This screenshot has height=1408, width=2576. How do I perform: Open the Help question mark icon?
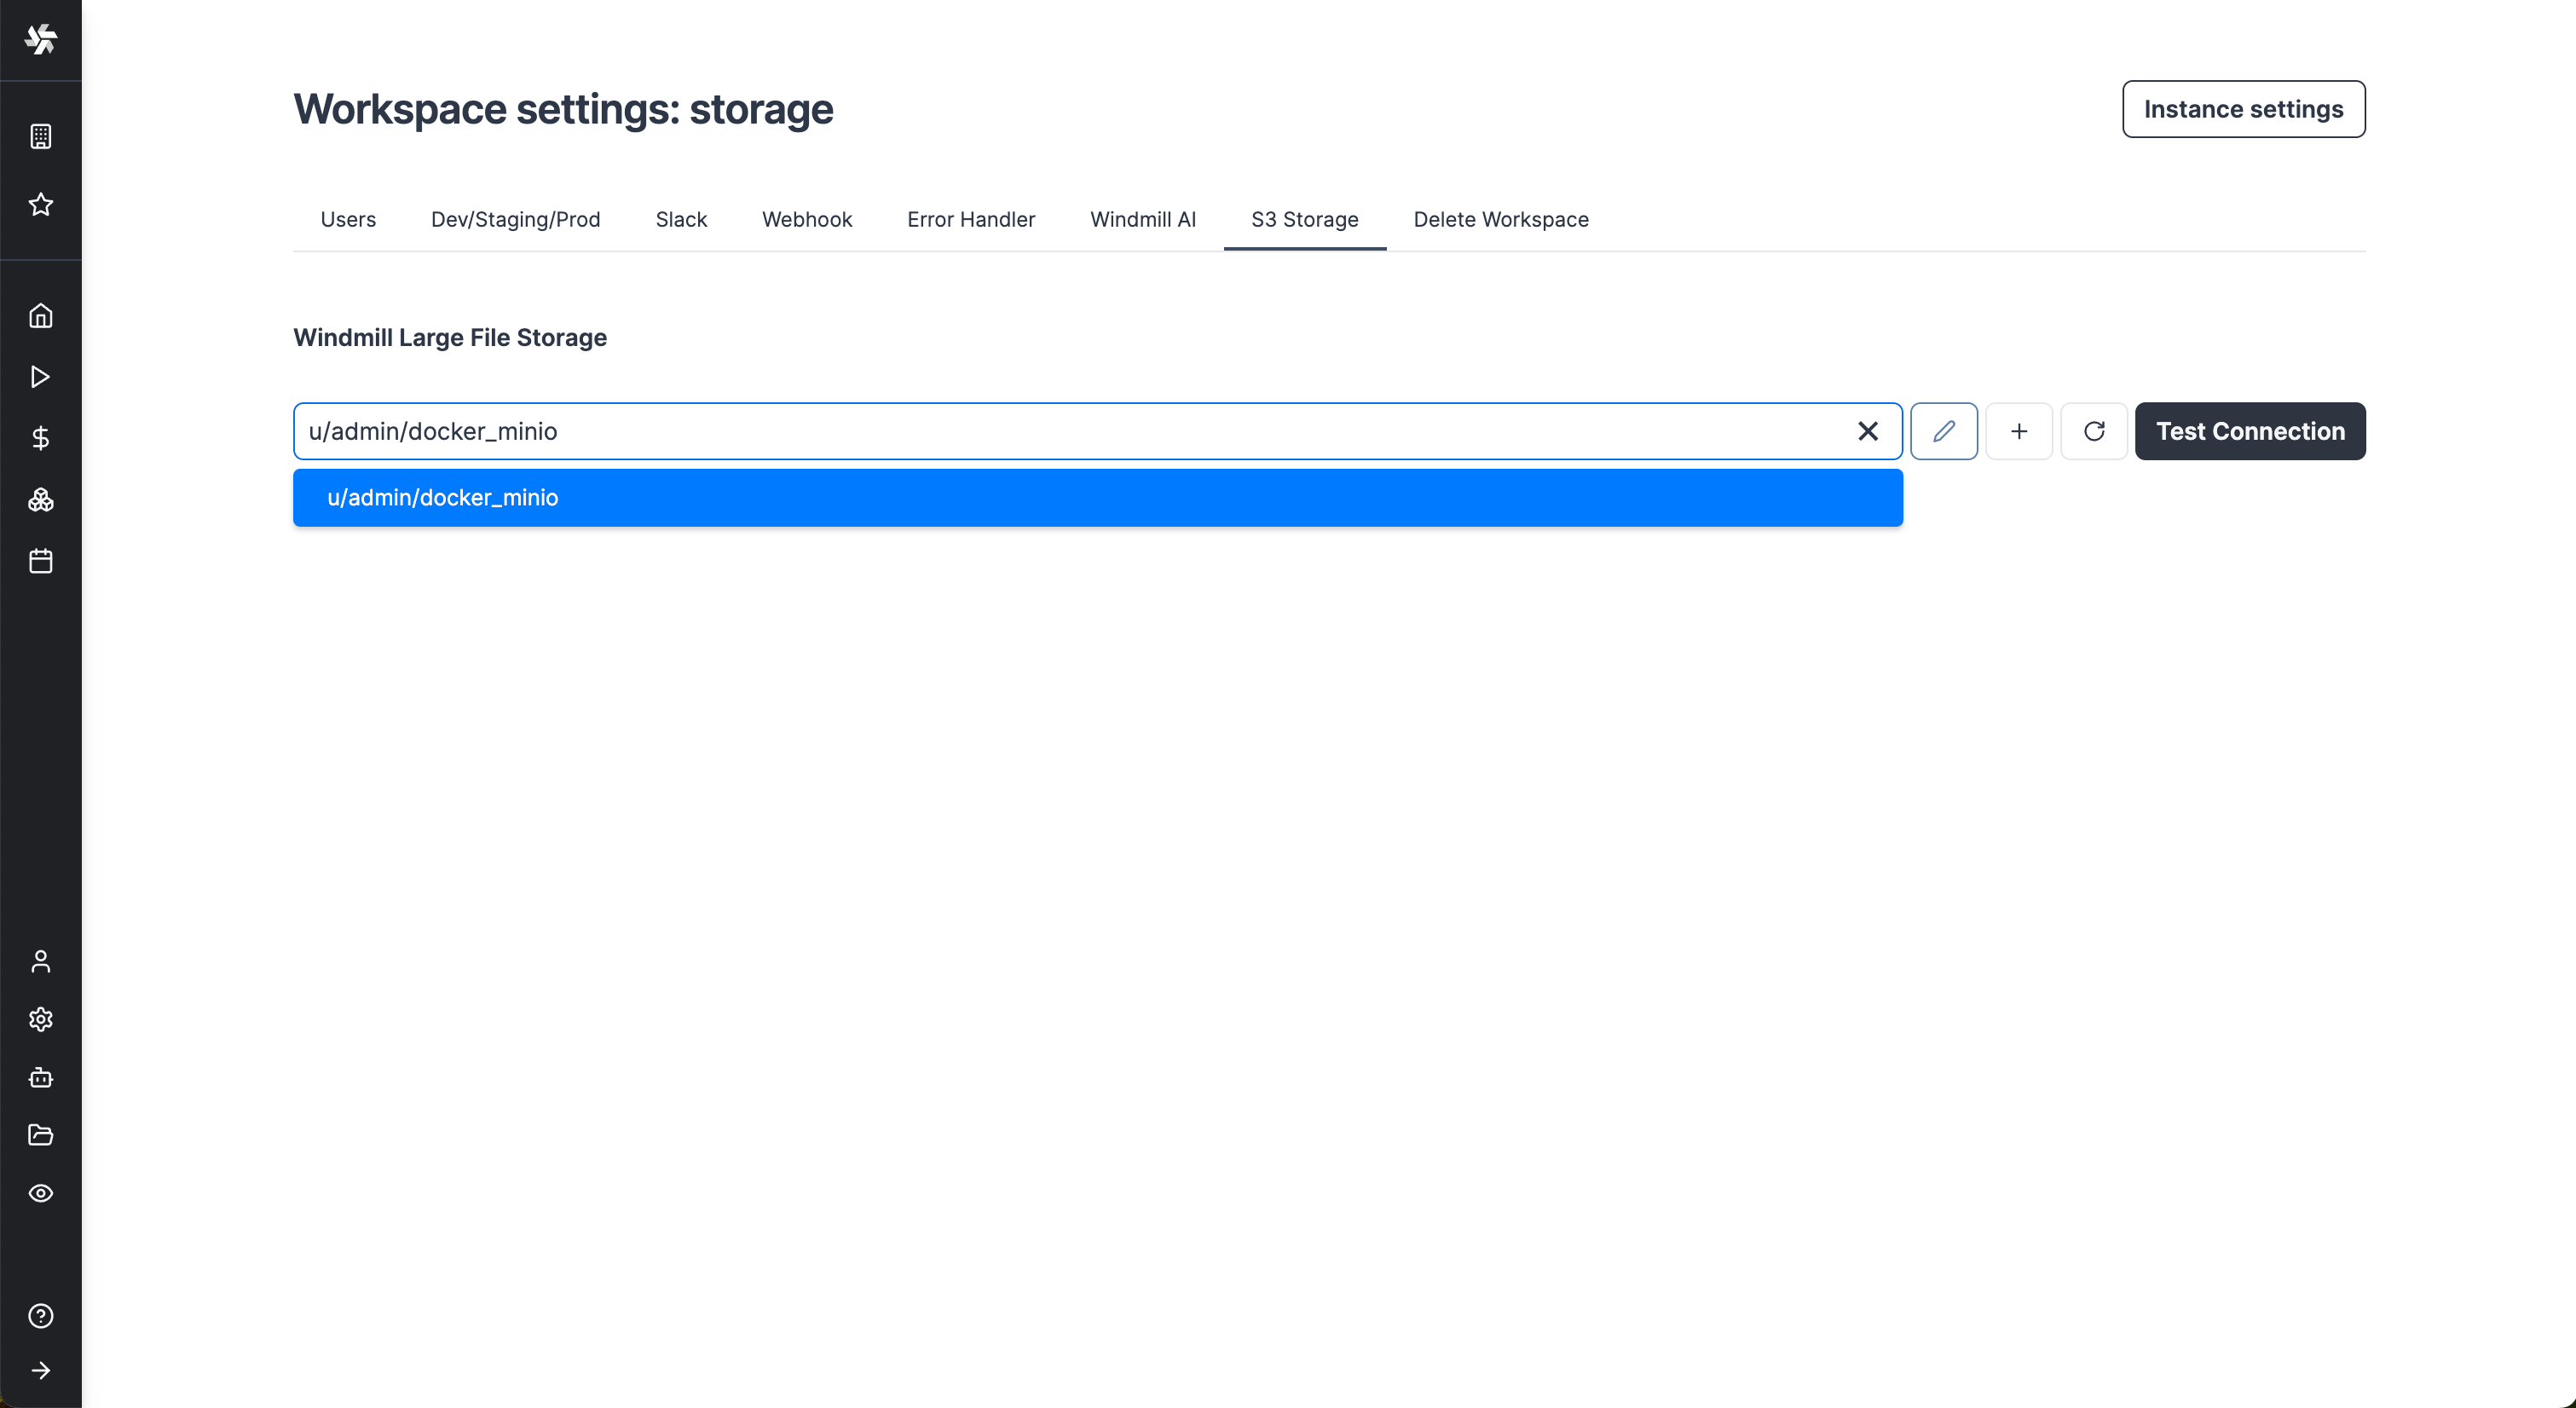click(x=40, y=1315)
